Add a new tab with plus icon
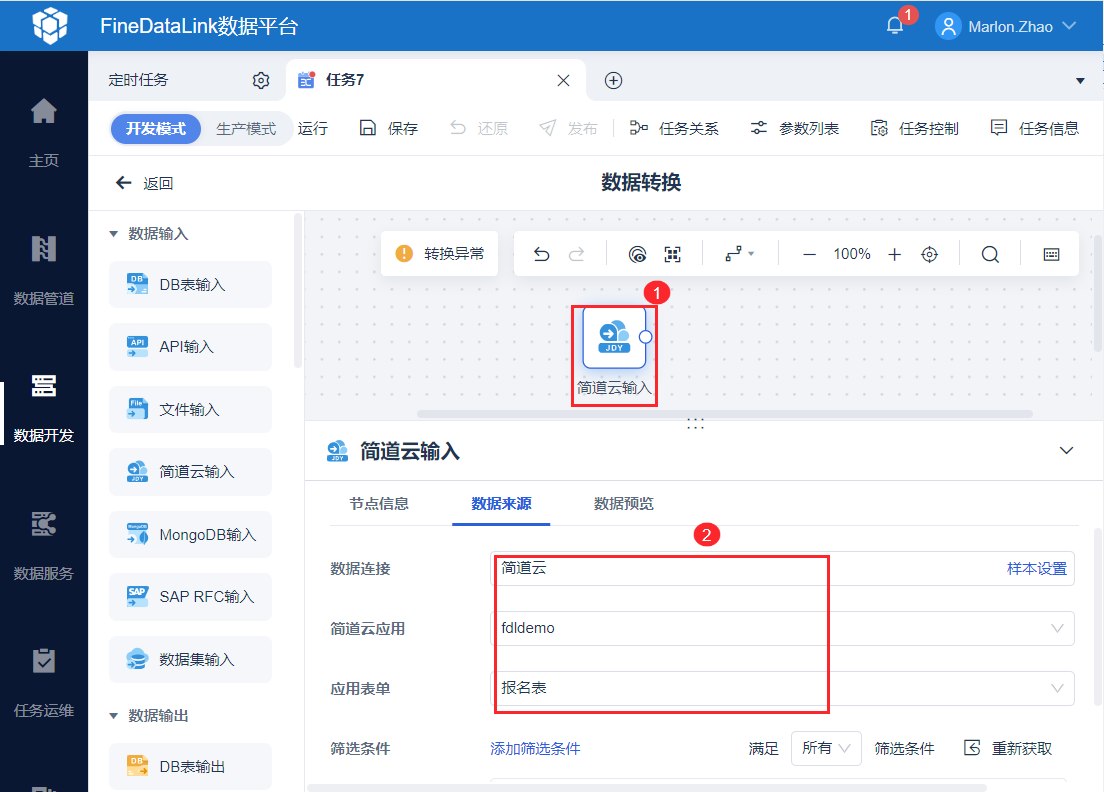The image size is (1104, 792). (613, 80)
